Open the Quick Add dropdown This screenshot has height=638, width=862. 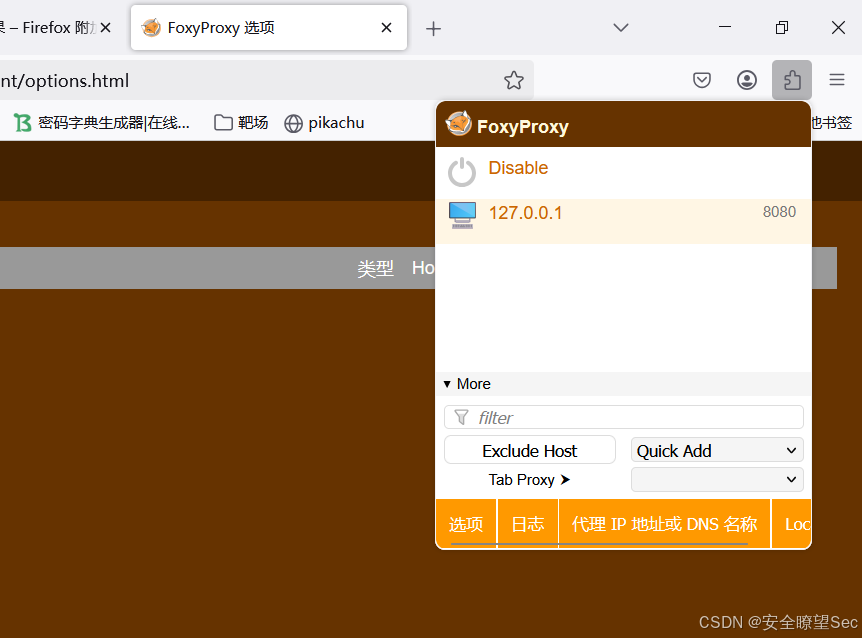717,450
